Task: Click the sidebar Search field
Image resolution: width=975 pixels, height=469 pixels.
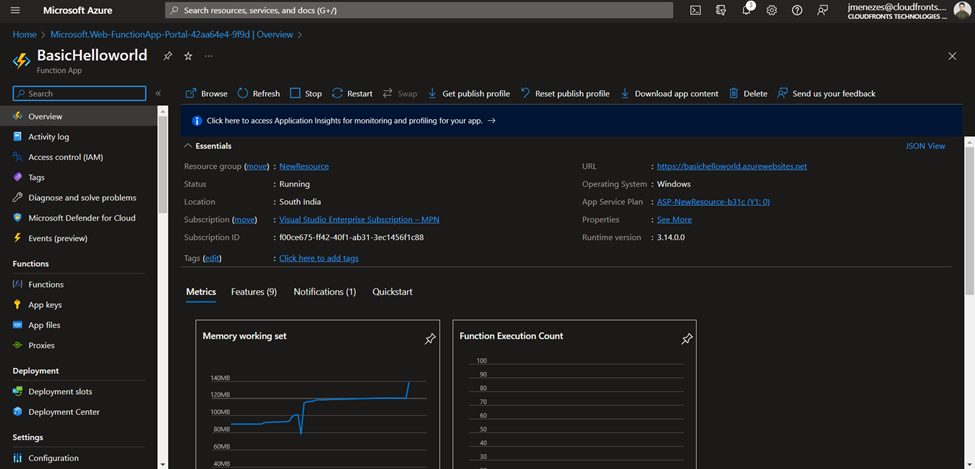Action: coord(80,93)
